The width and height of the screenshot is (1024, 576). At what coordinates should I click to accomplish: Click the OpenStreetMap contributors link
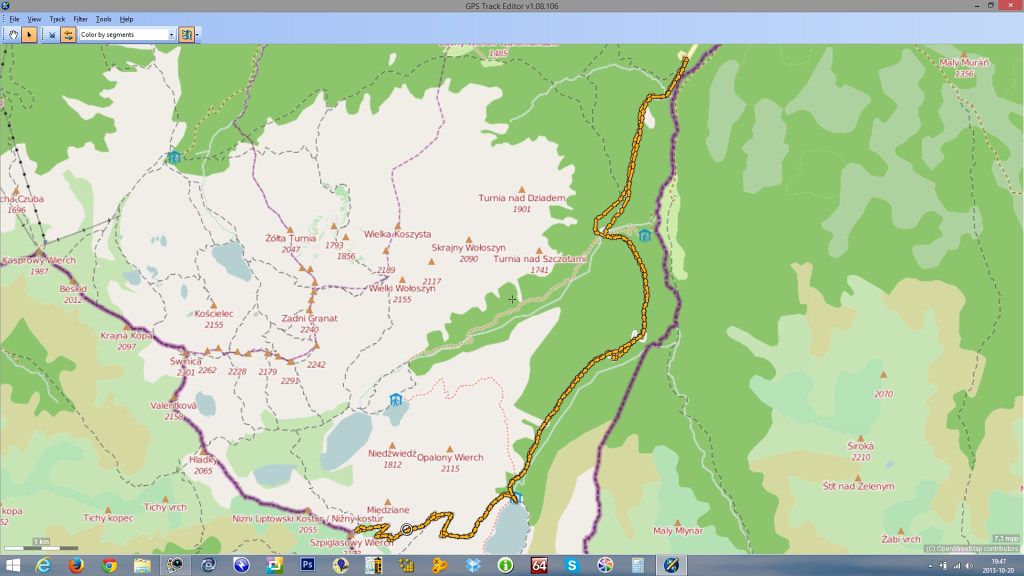973,548
